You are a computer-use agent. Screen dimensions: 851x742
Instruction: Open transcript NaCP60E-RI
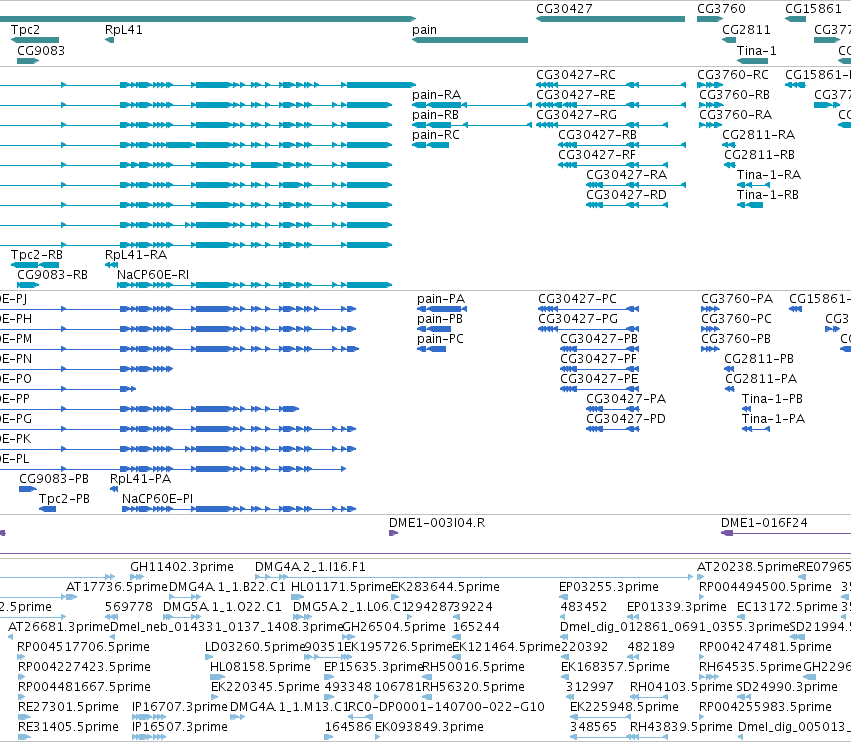click(x=153, y=275)
